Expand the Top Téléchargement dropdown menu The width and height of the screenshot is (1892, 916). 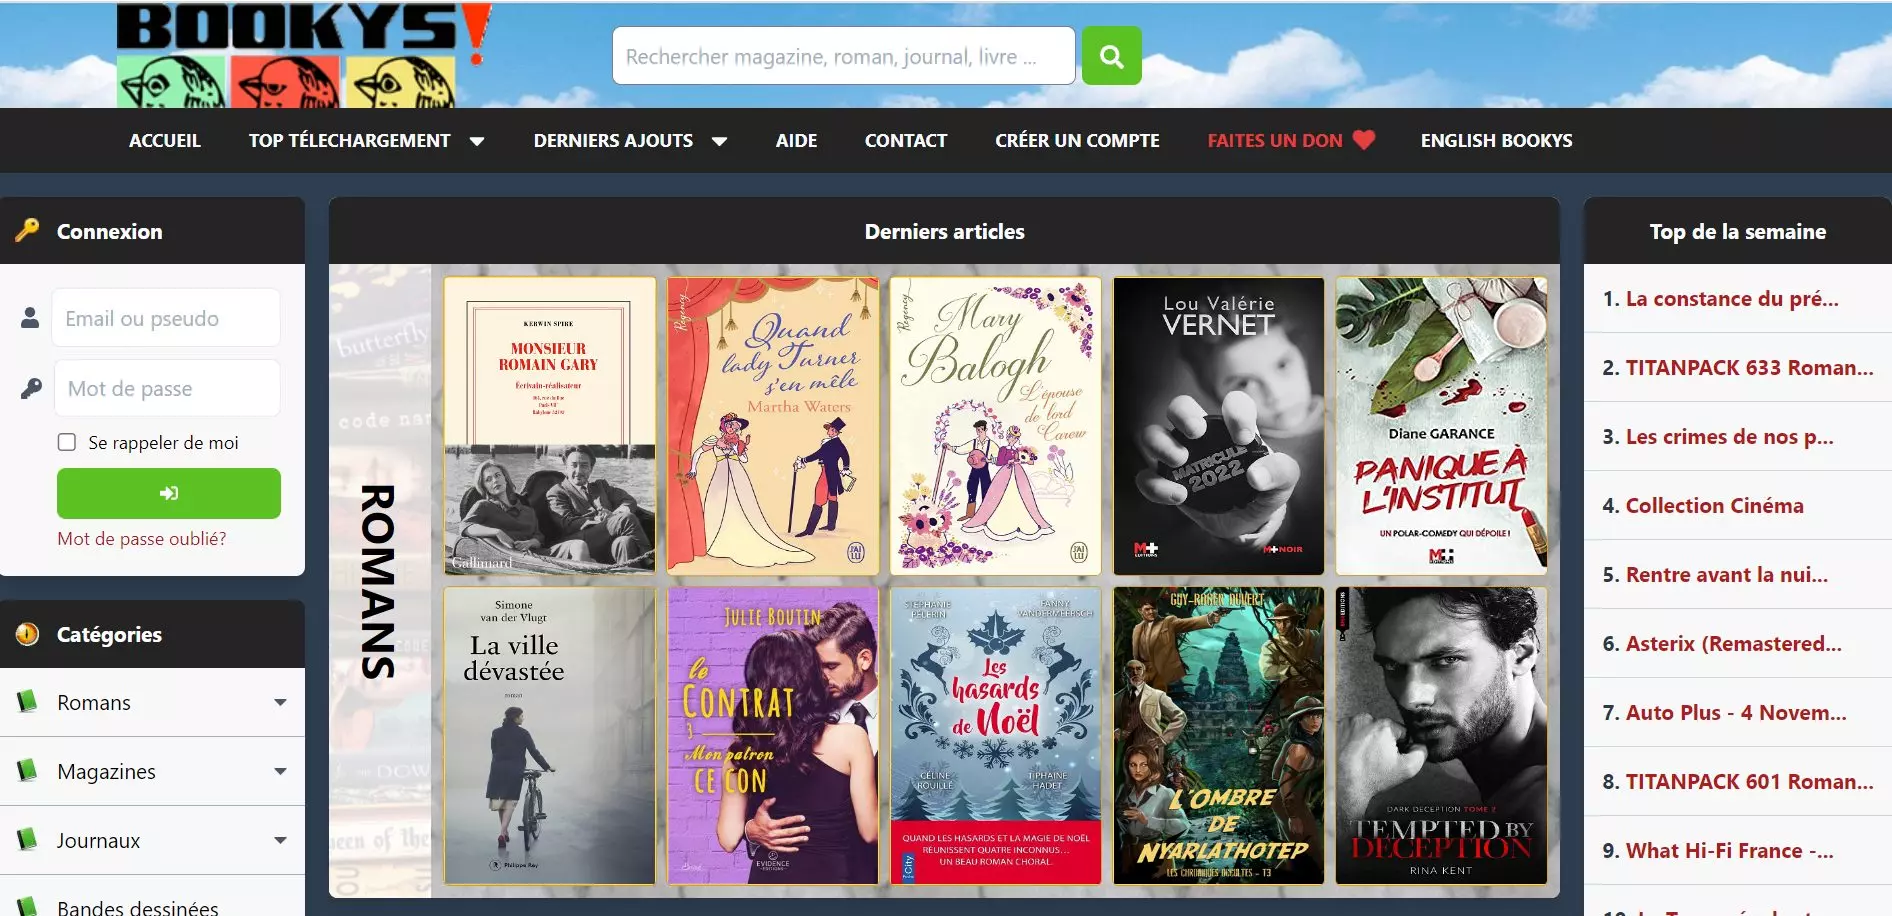click(477, 141)
